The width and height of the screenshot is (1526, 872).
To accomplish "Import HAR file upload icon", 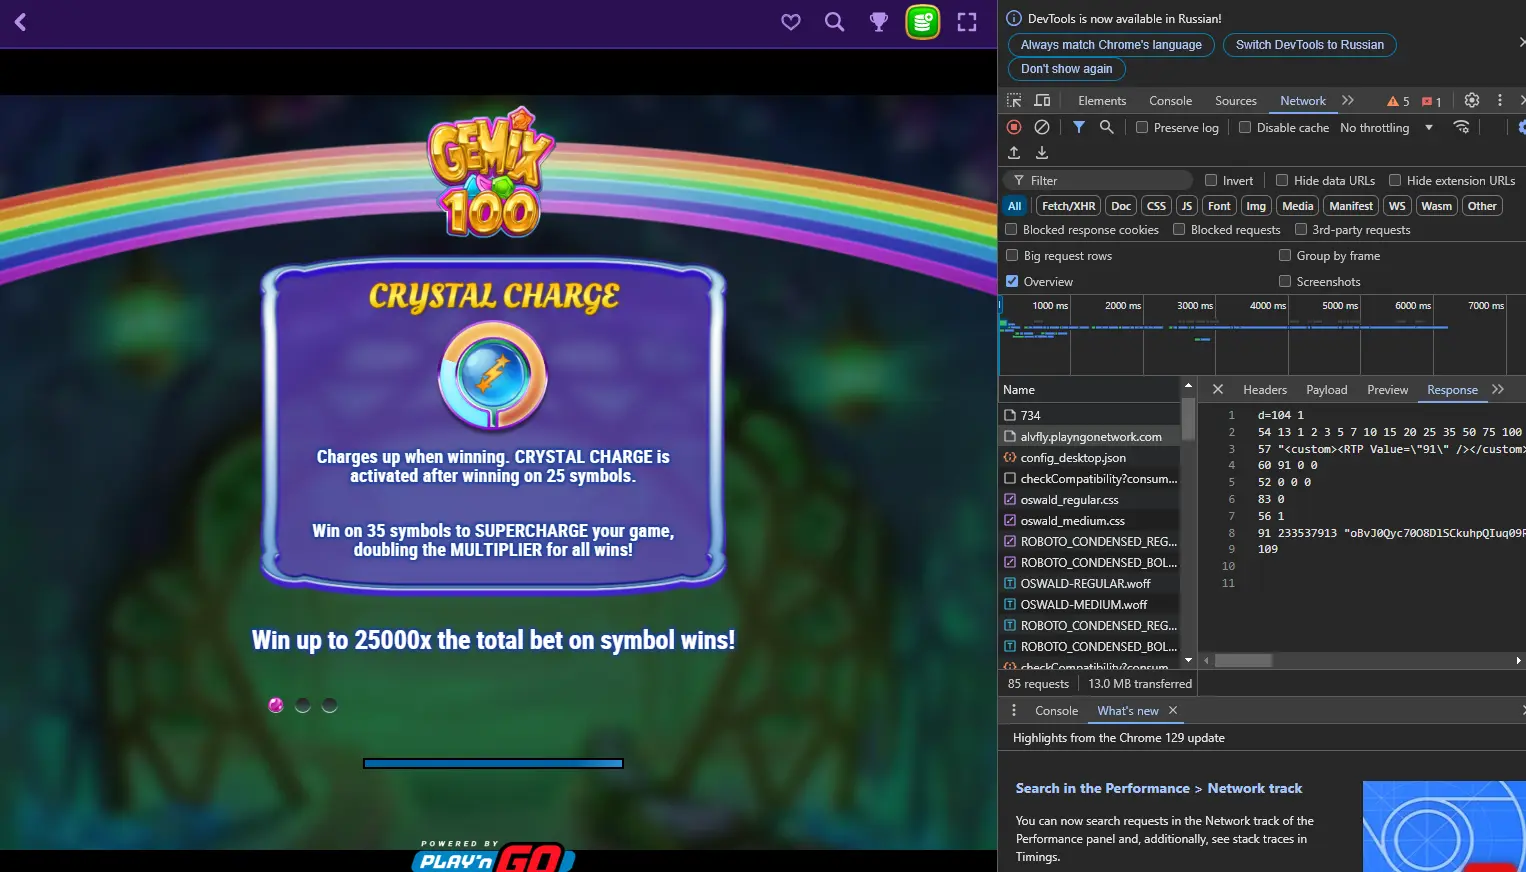I will [x=1014, y=153].
